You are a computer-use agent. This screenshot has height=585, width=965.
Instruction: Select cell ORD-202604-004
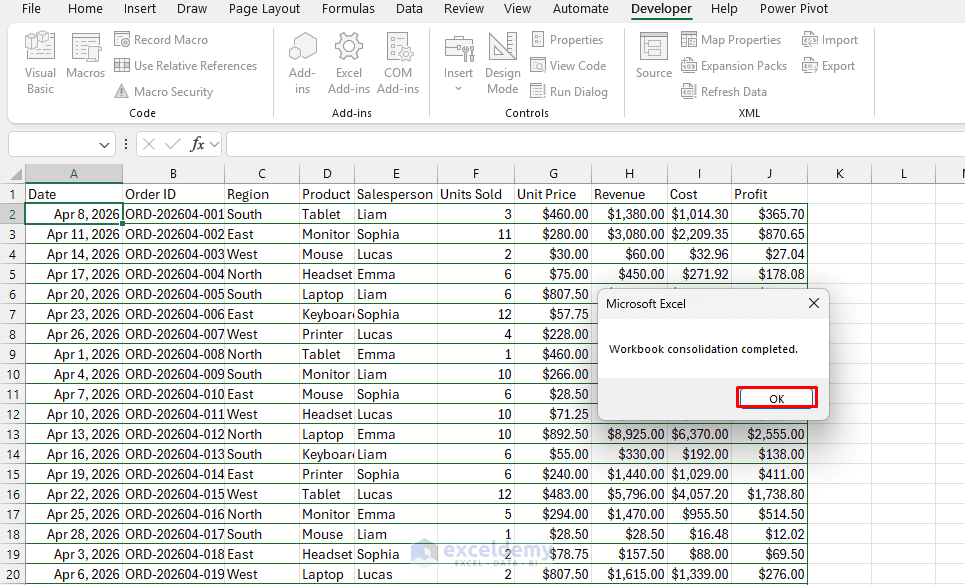coord(174,274)
